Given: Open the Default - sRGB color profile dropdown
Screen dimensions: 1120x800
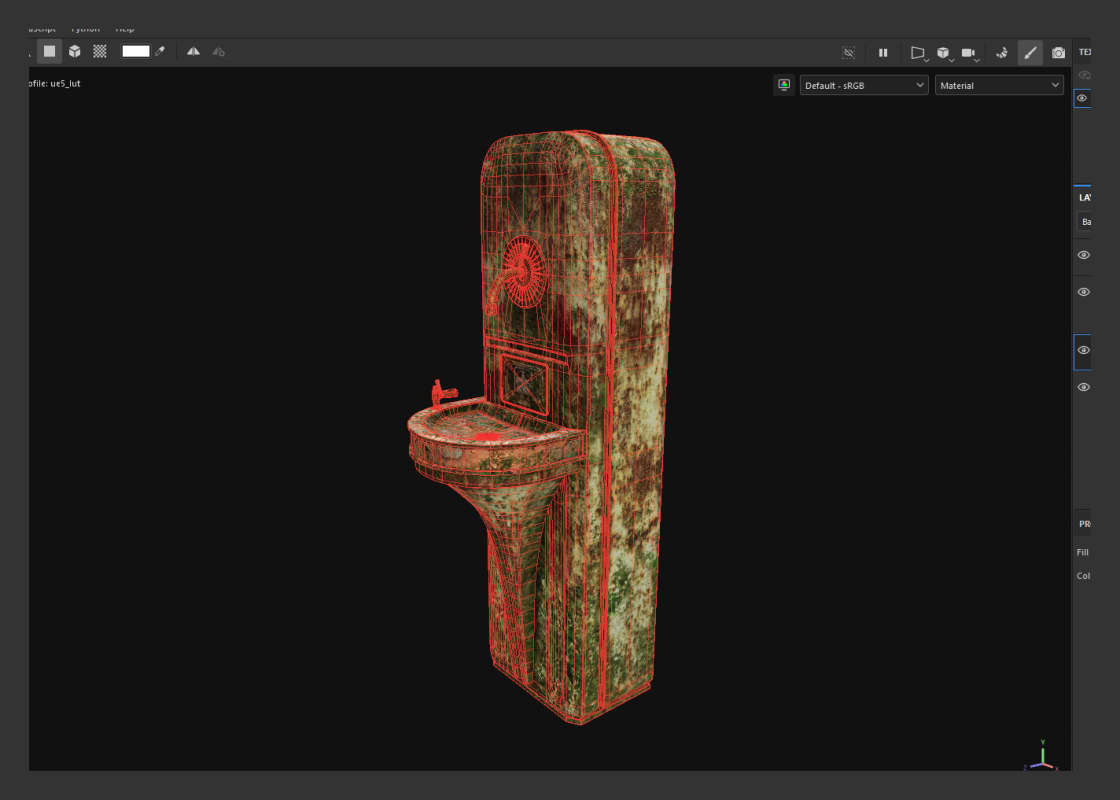Looking at the screenshot, I should click(x=863, y=85).
